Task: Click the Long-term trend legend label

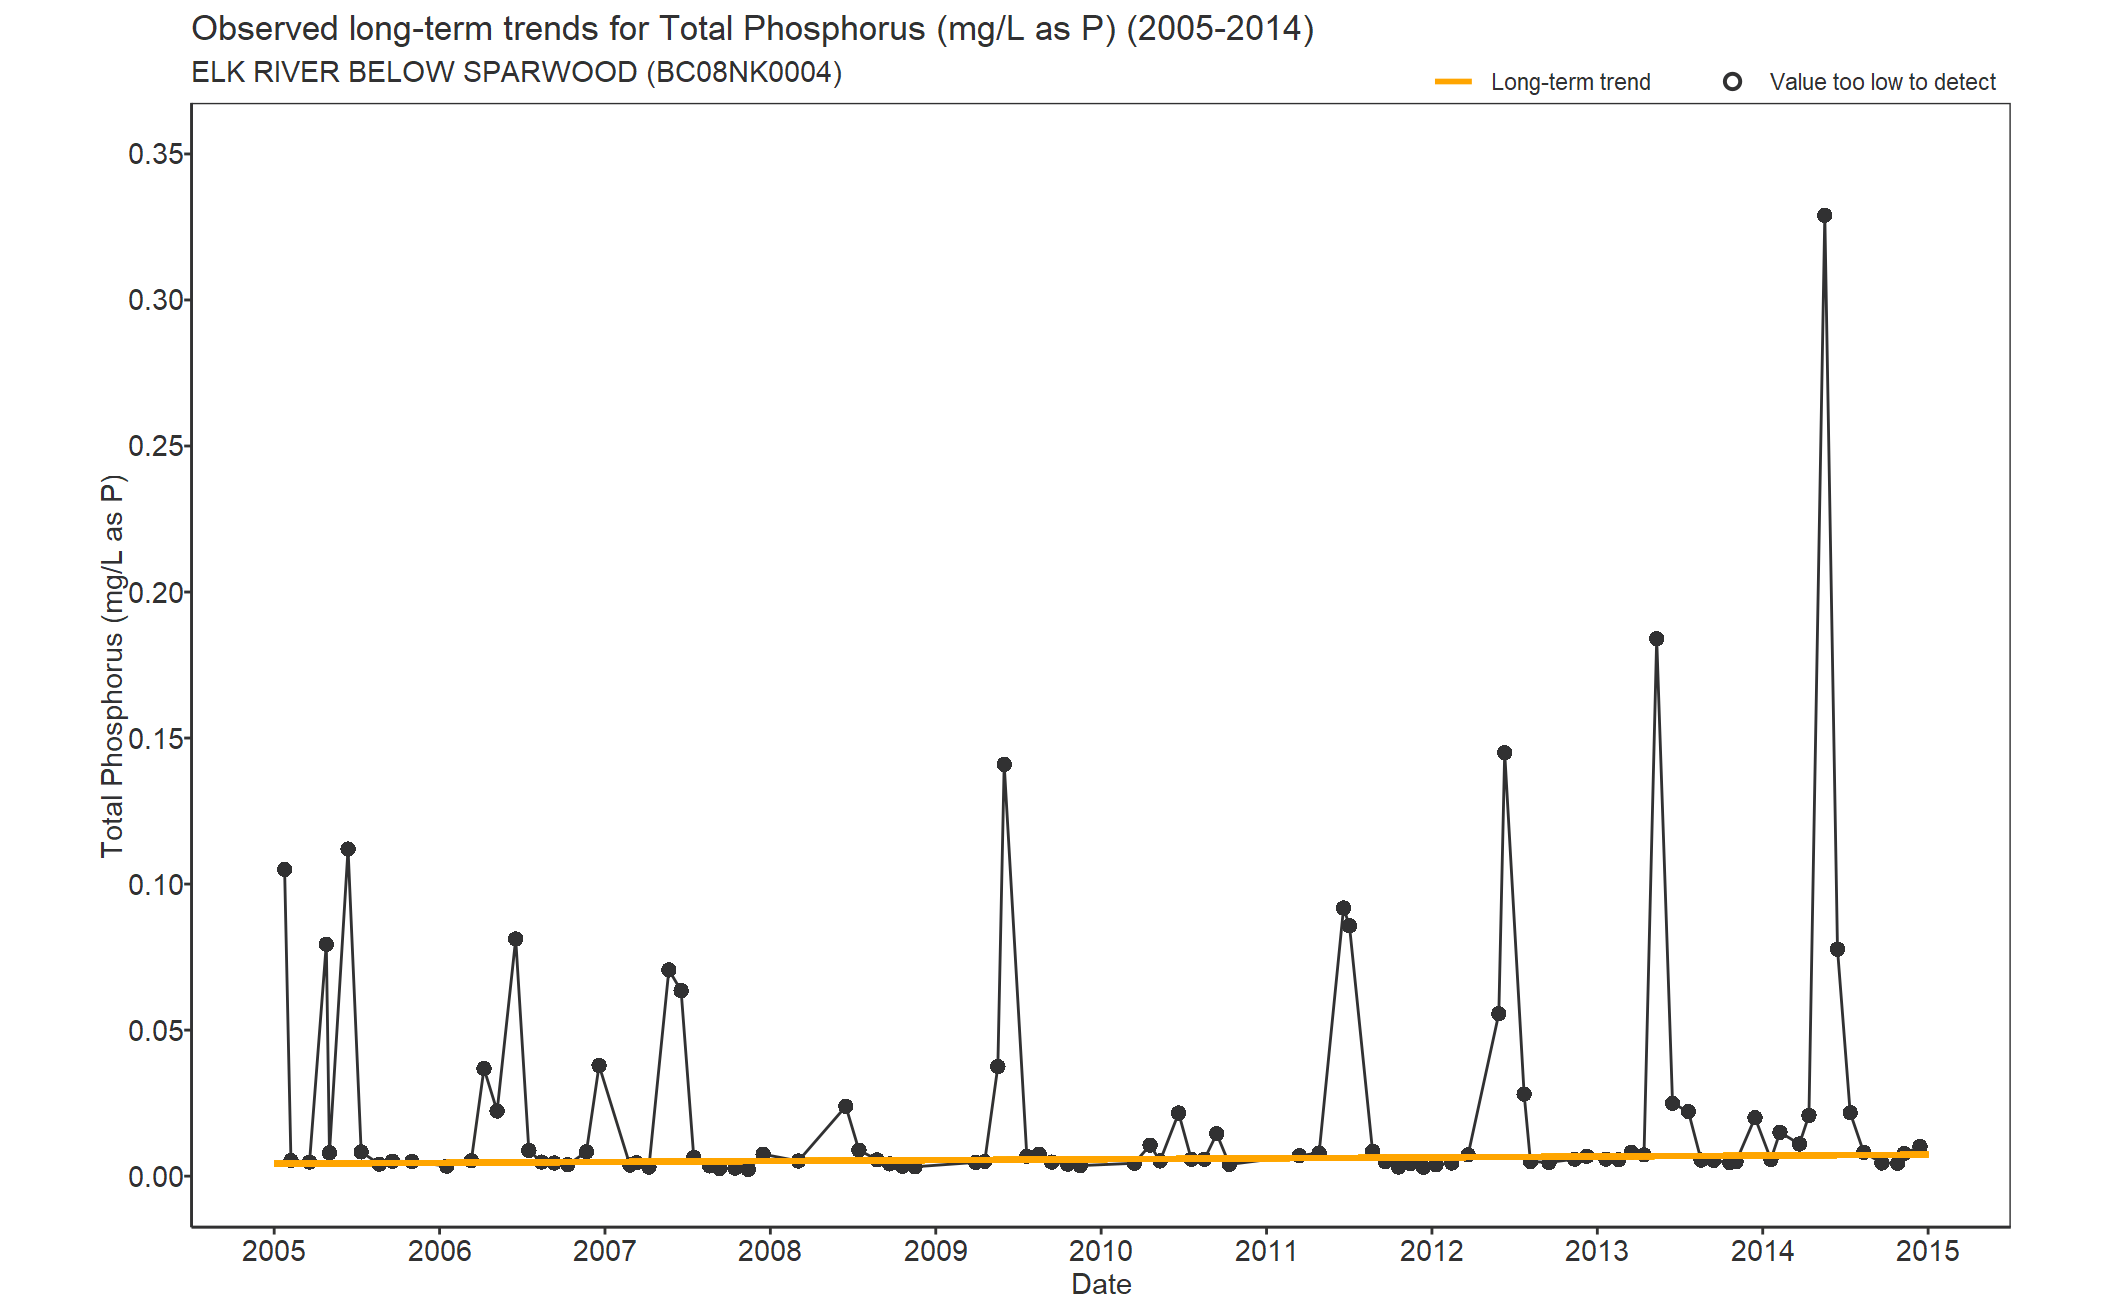Action: [1570, 82]
